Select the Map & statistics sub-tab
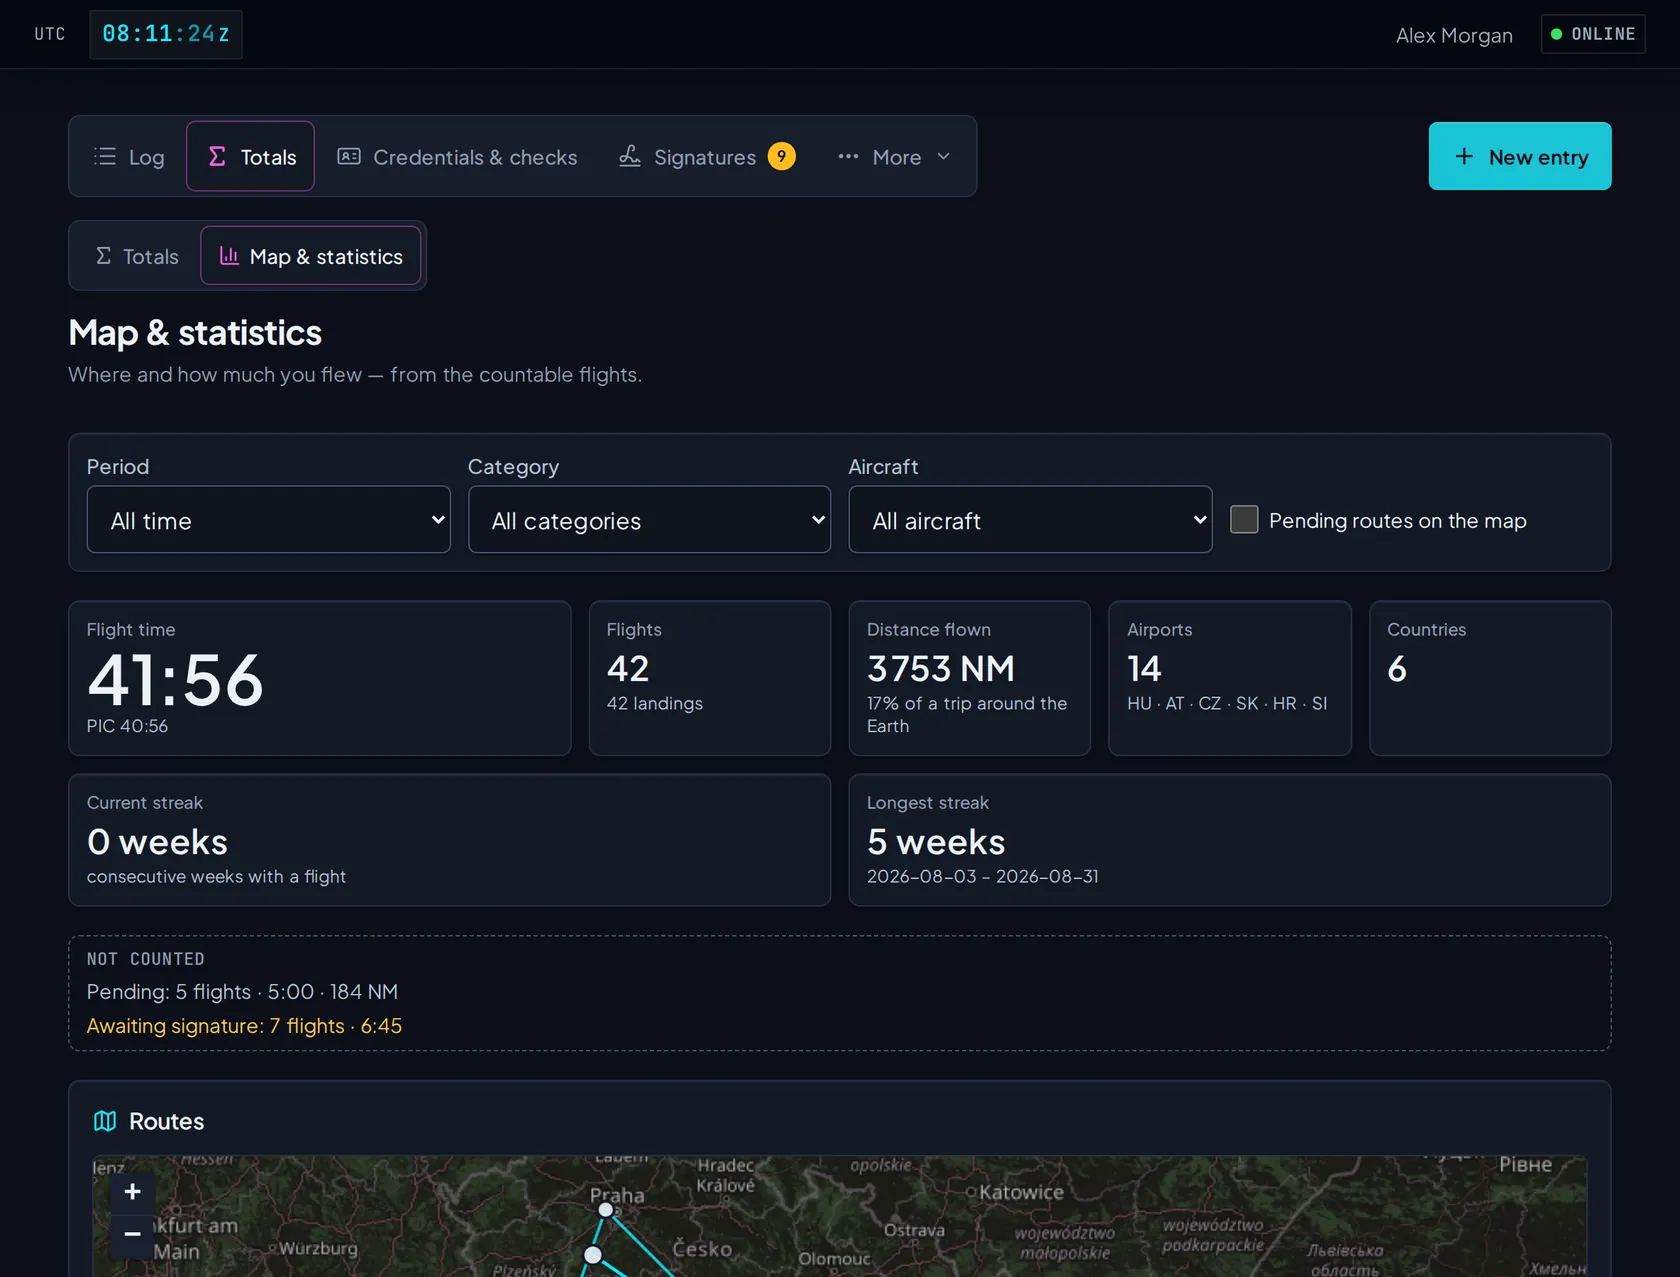This screenshot has width=1680, height=1277. pos(311,256)
